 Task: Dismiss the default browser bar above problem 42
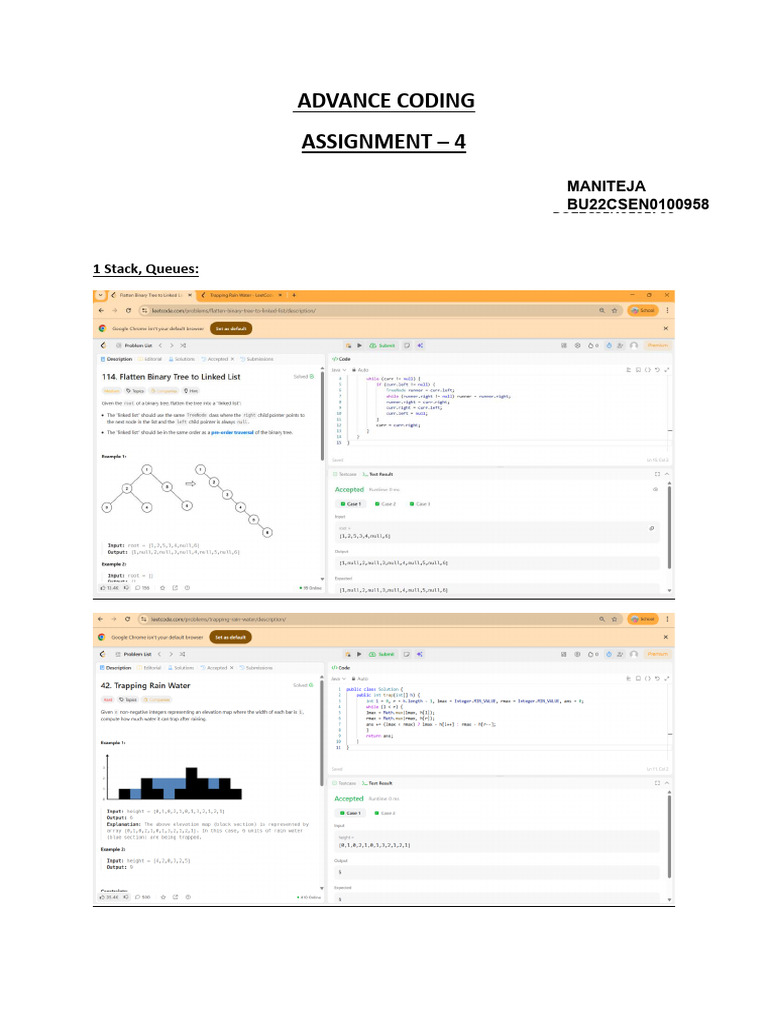point(665,637)
